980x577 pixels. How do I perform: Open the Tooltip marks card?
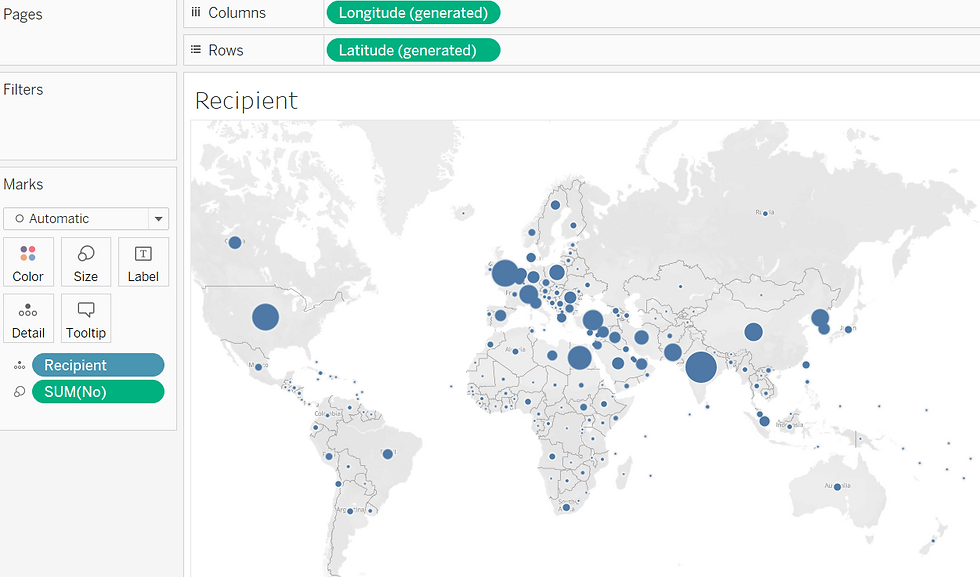(x=86, y=318)
